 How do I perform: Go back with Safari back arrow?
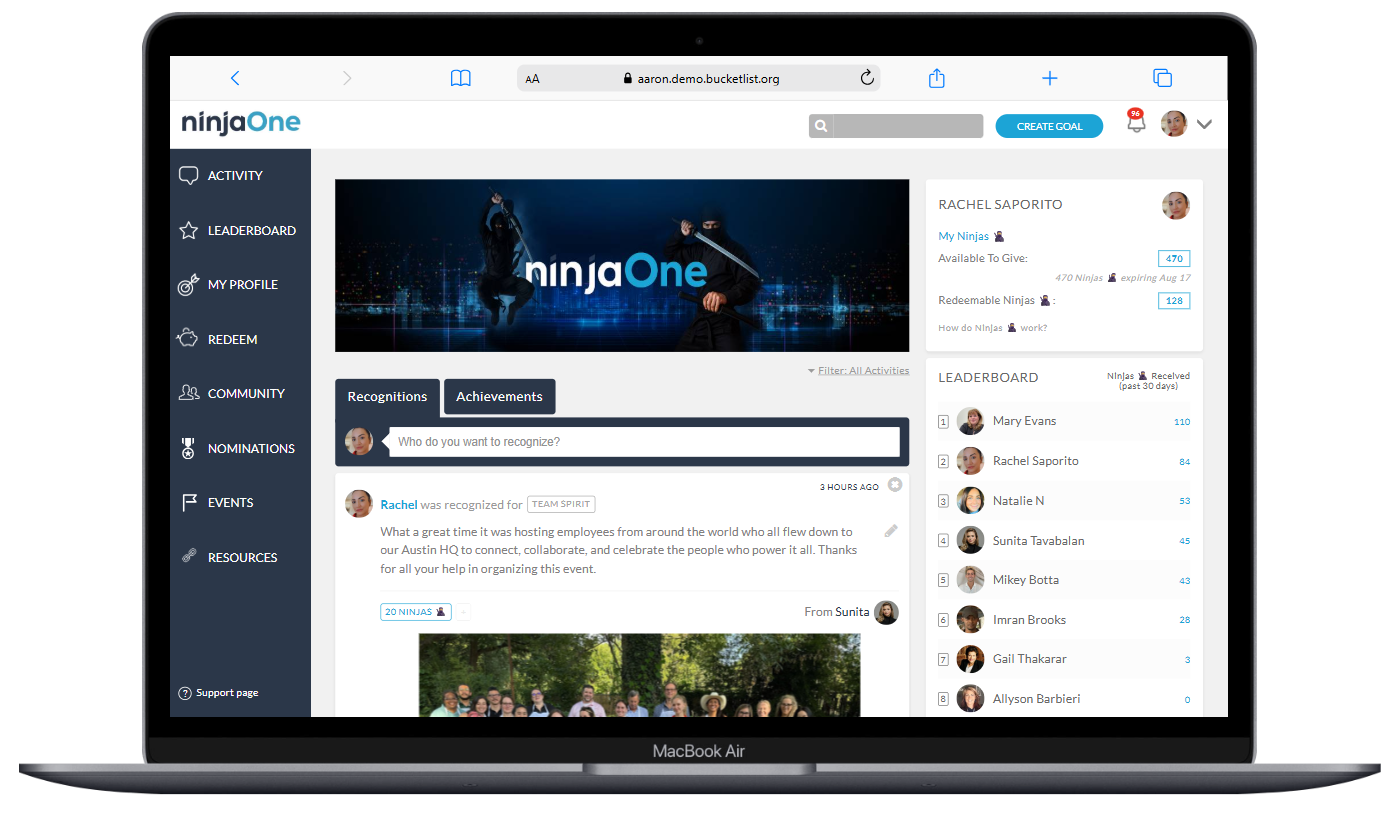click(235, 78)
